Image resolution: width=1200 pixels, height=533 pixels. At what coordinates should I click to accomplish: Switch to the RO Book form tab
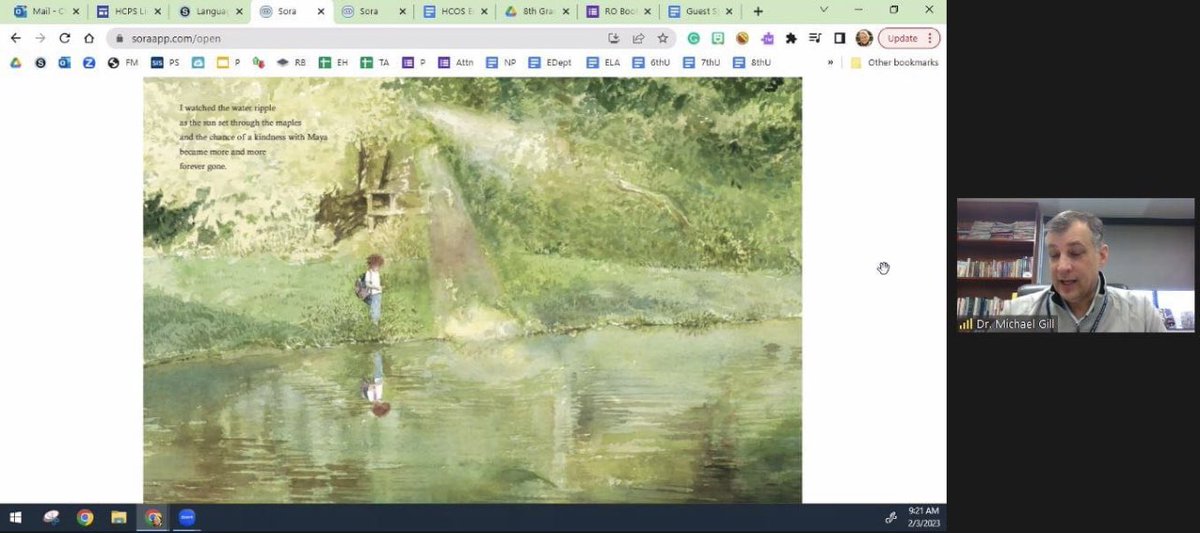[617, 11]
